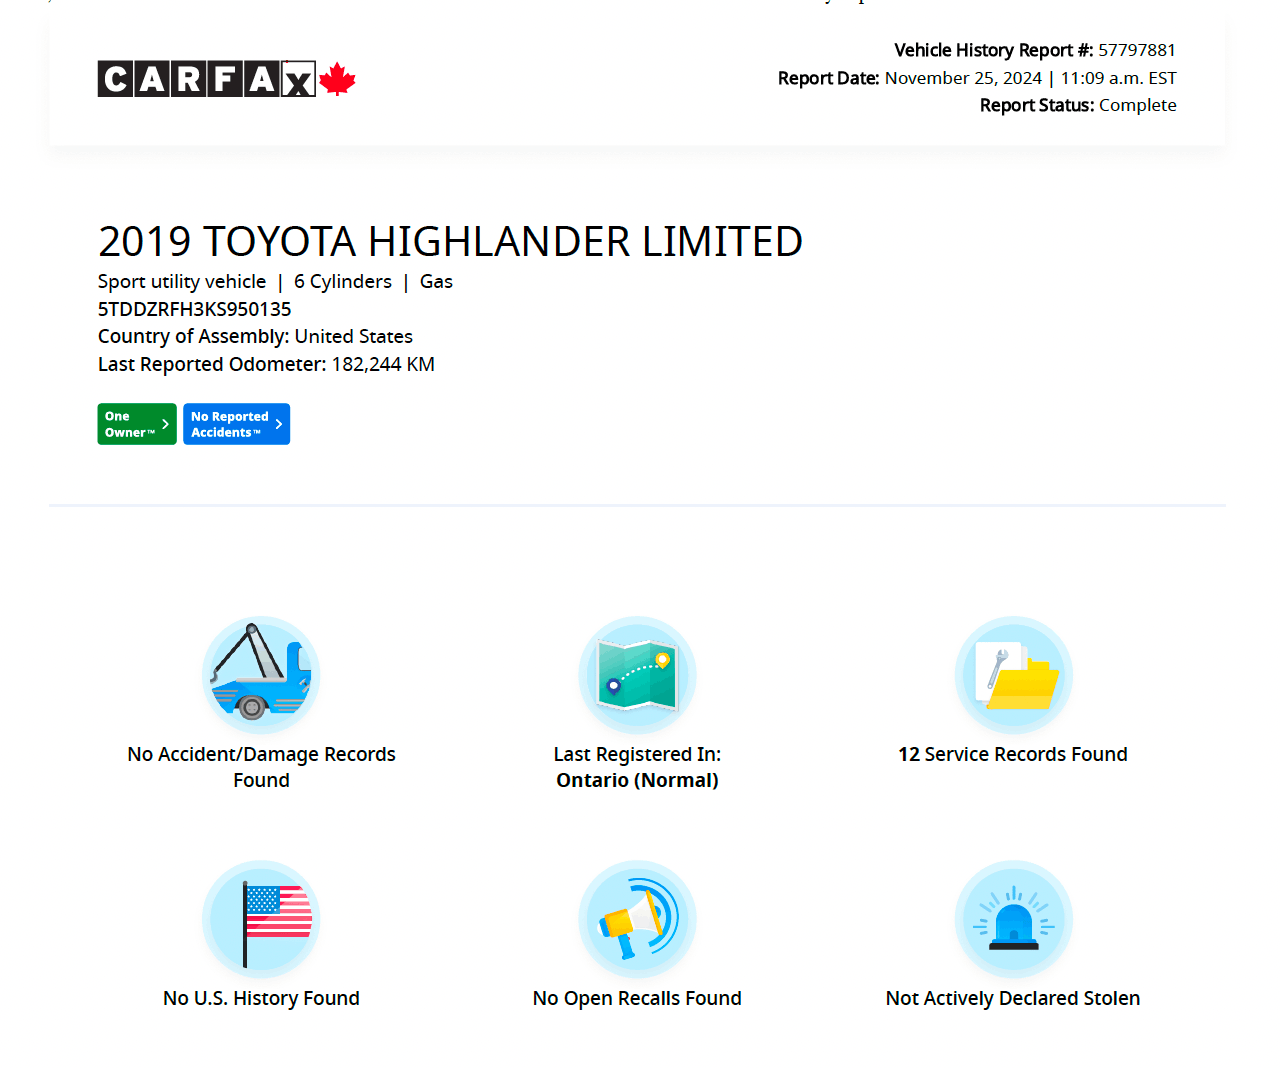Select Last Registered In label
1280x1068 pixels.
(x=637, y=754)
